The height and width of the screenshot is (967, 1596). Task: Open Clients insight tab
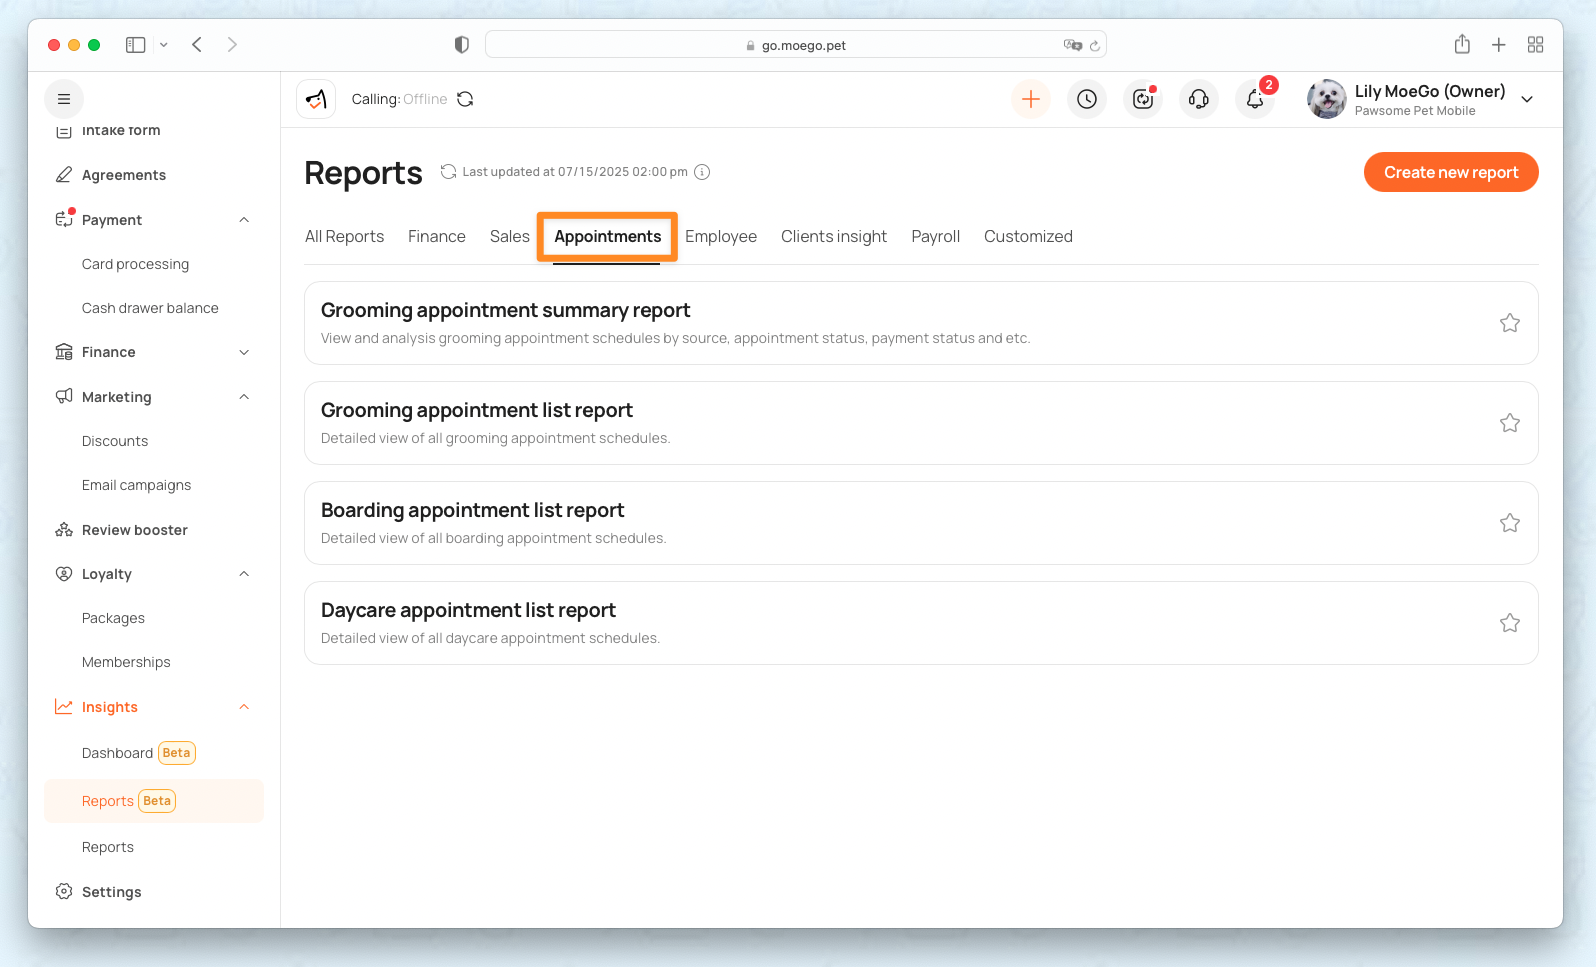(x=834, y=236)
